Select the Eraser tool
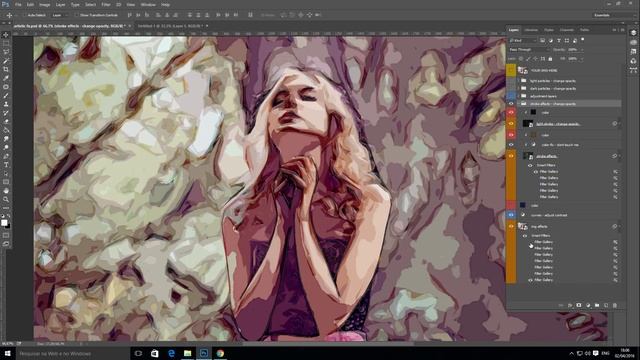This screenshot has height=360, width=640. click(6, 122)
